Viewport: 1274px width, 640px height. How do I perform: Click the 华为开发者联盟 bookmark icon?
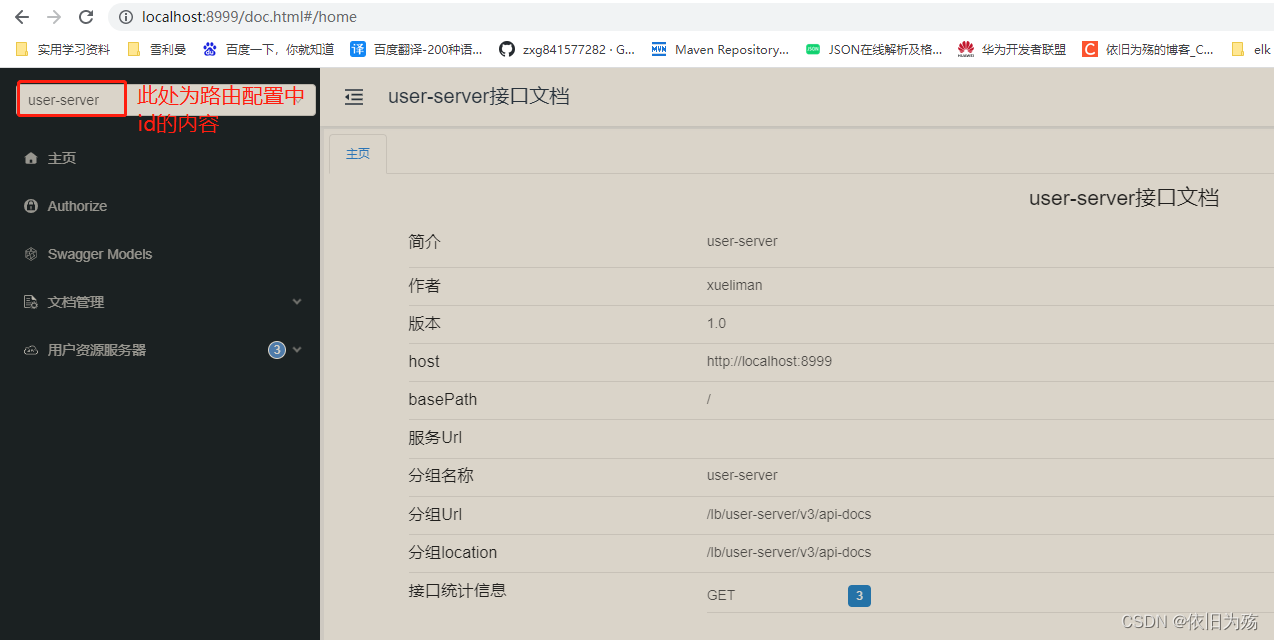[964, 48]
